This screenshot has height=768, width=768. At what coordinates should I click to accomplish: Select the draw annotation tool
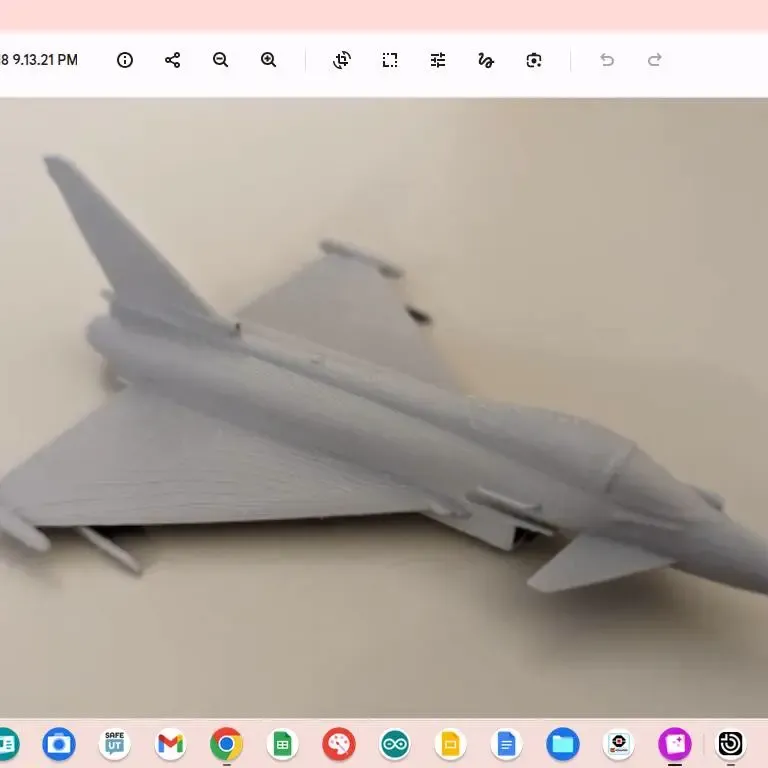486,60
